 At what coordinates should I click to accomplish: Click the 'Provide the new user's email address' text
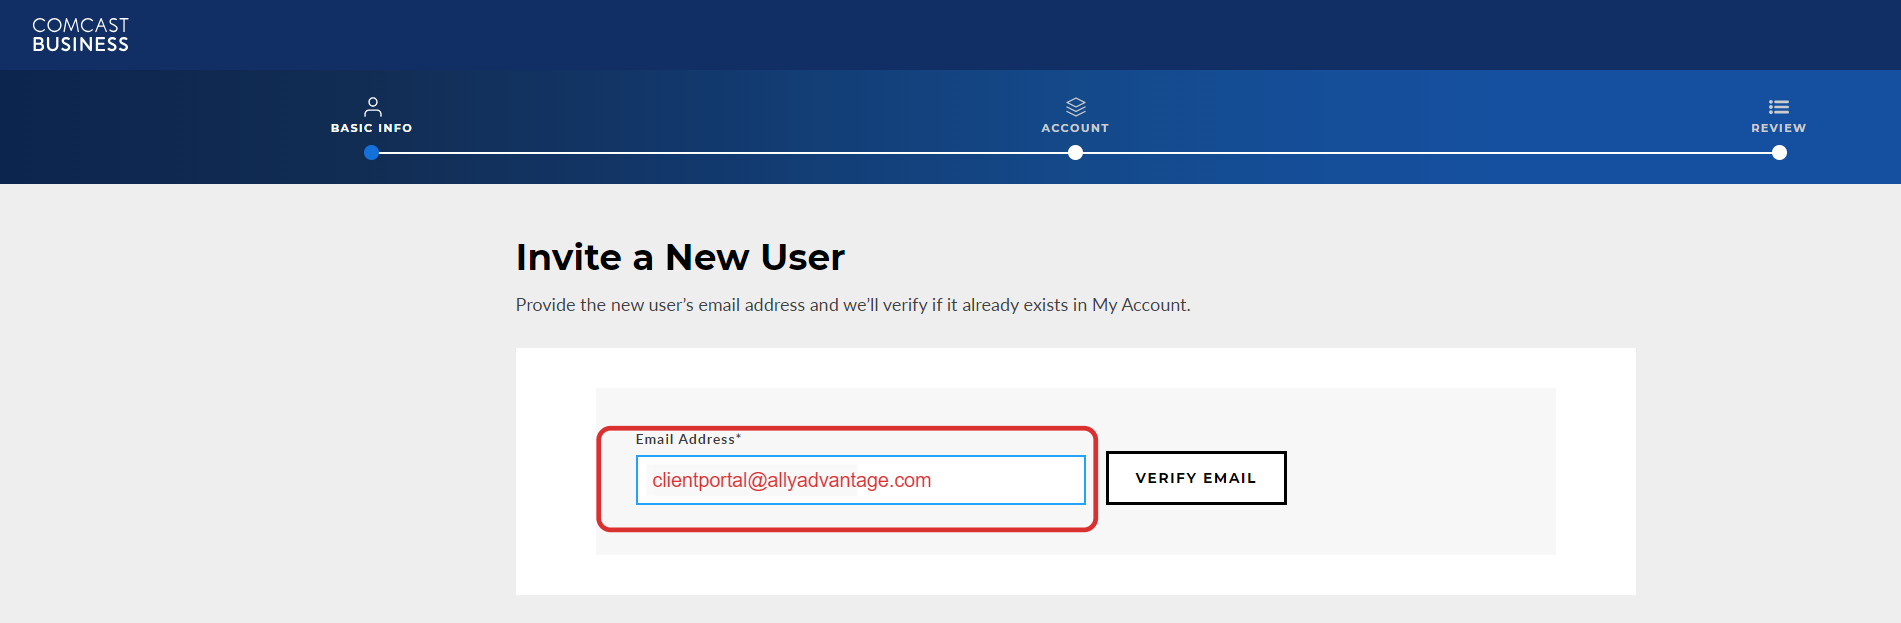tap(853, 305)
